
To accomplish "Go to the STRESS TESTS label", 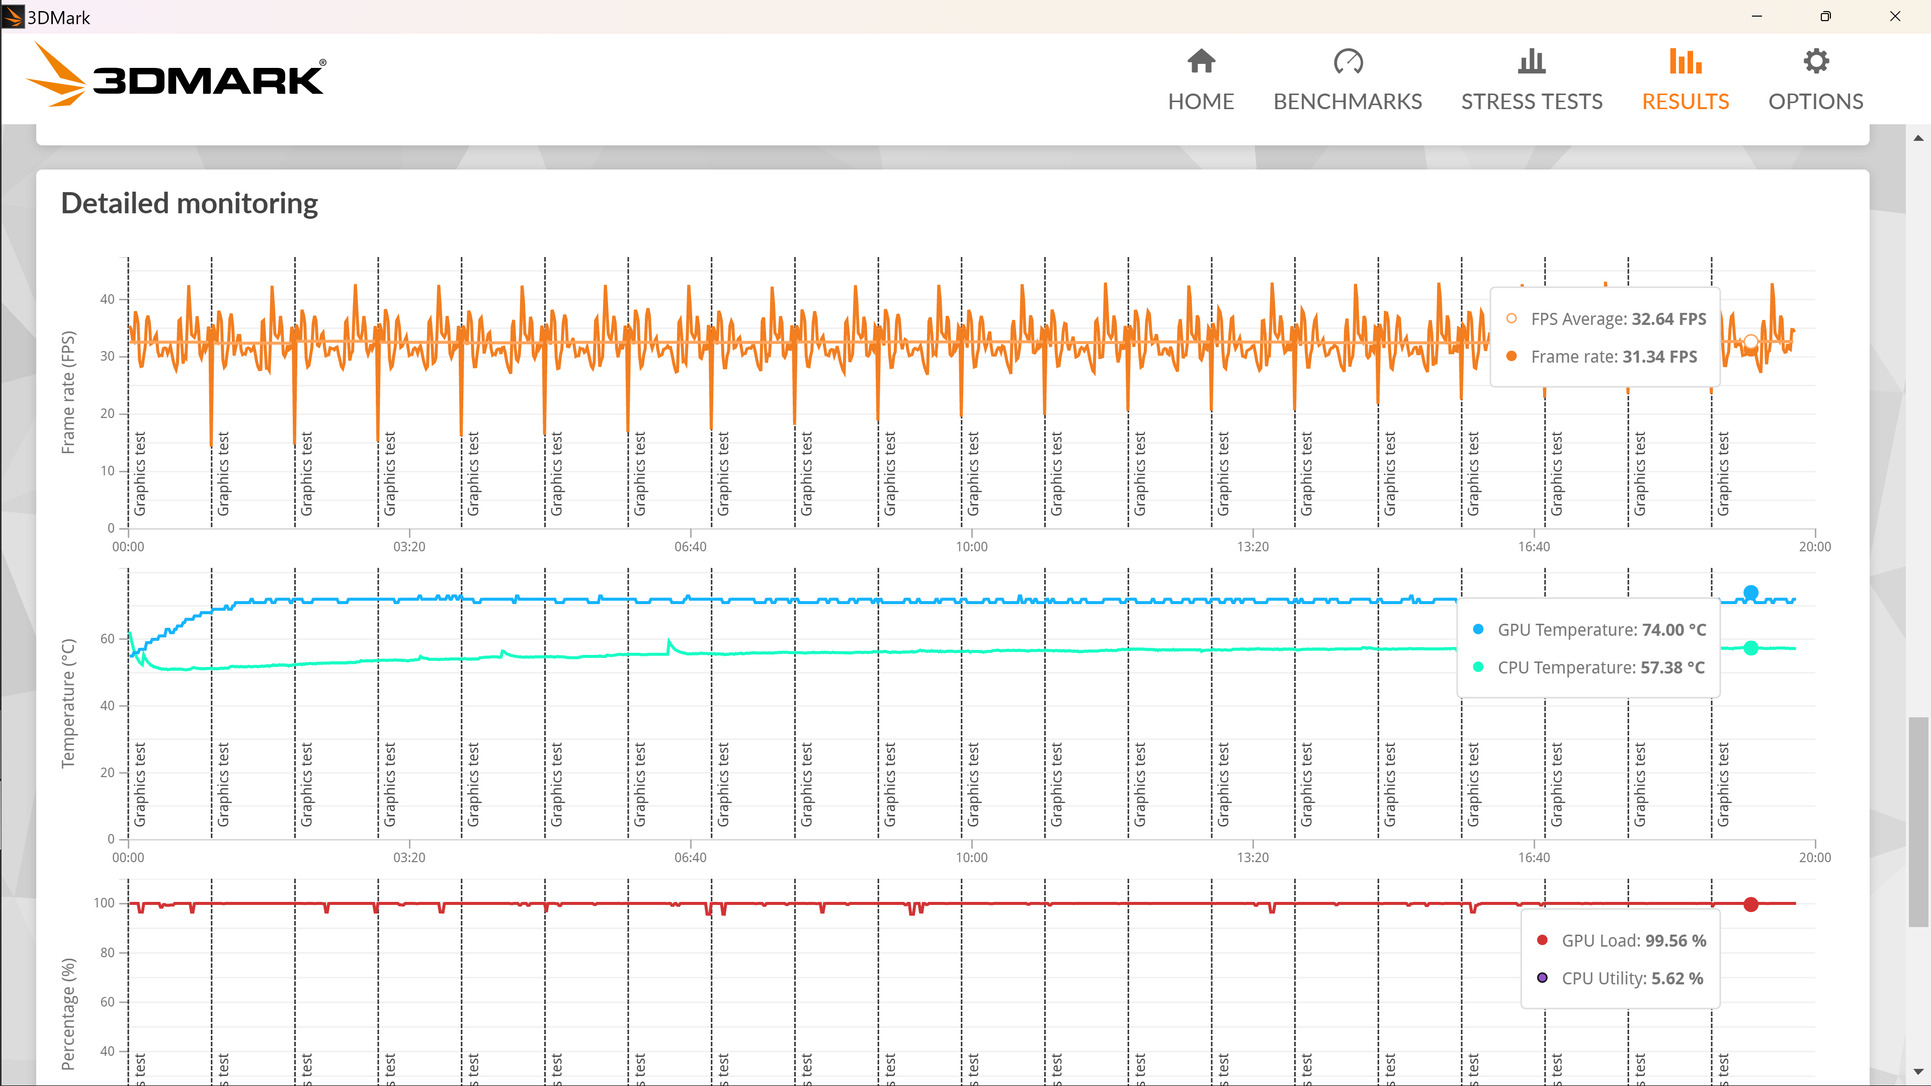I will coord(1531,102).
